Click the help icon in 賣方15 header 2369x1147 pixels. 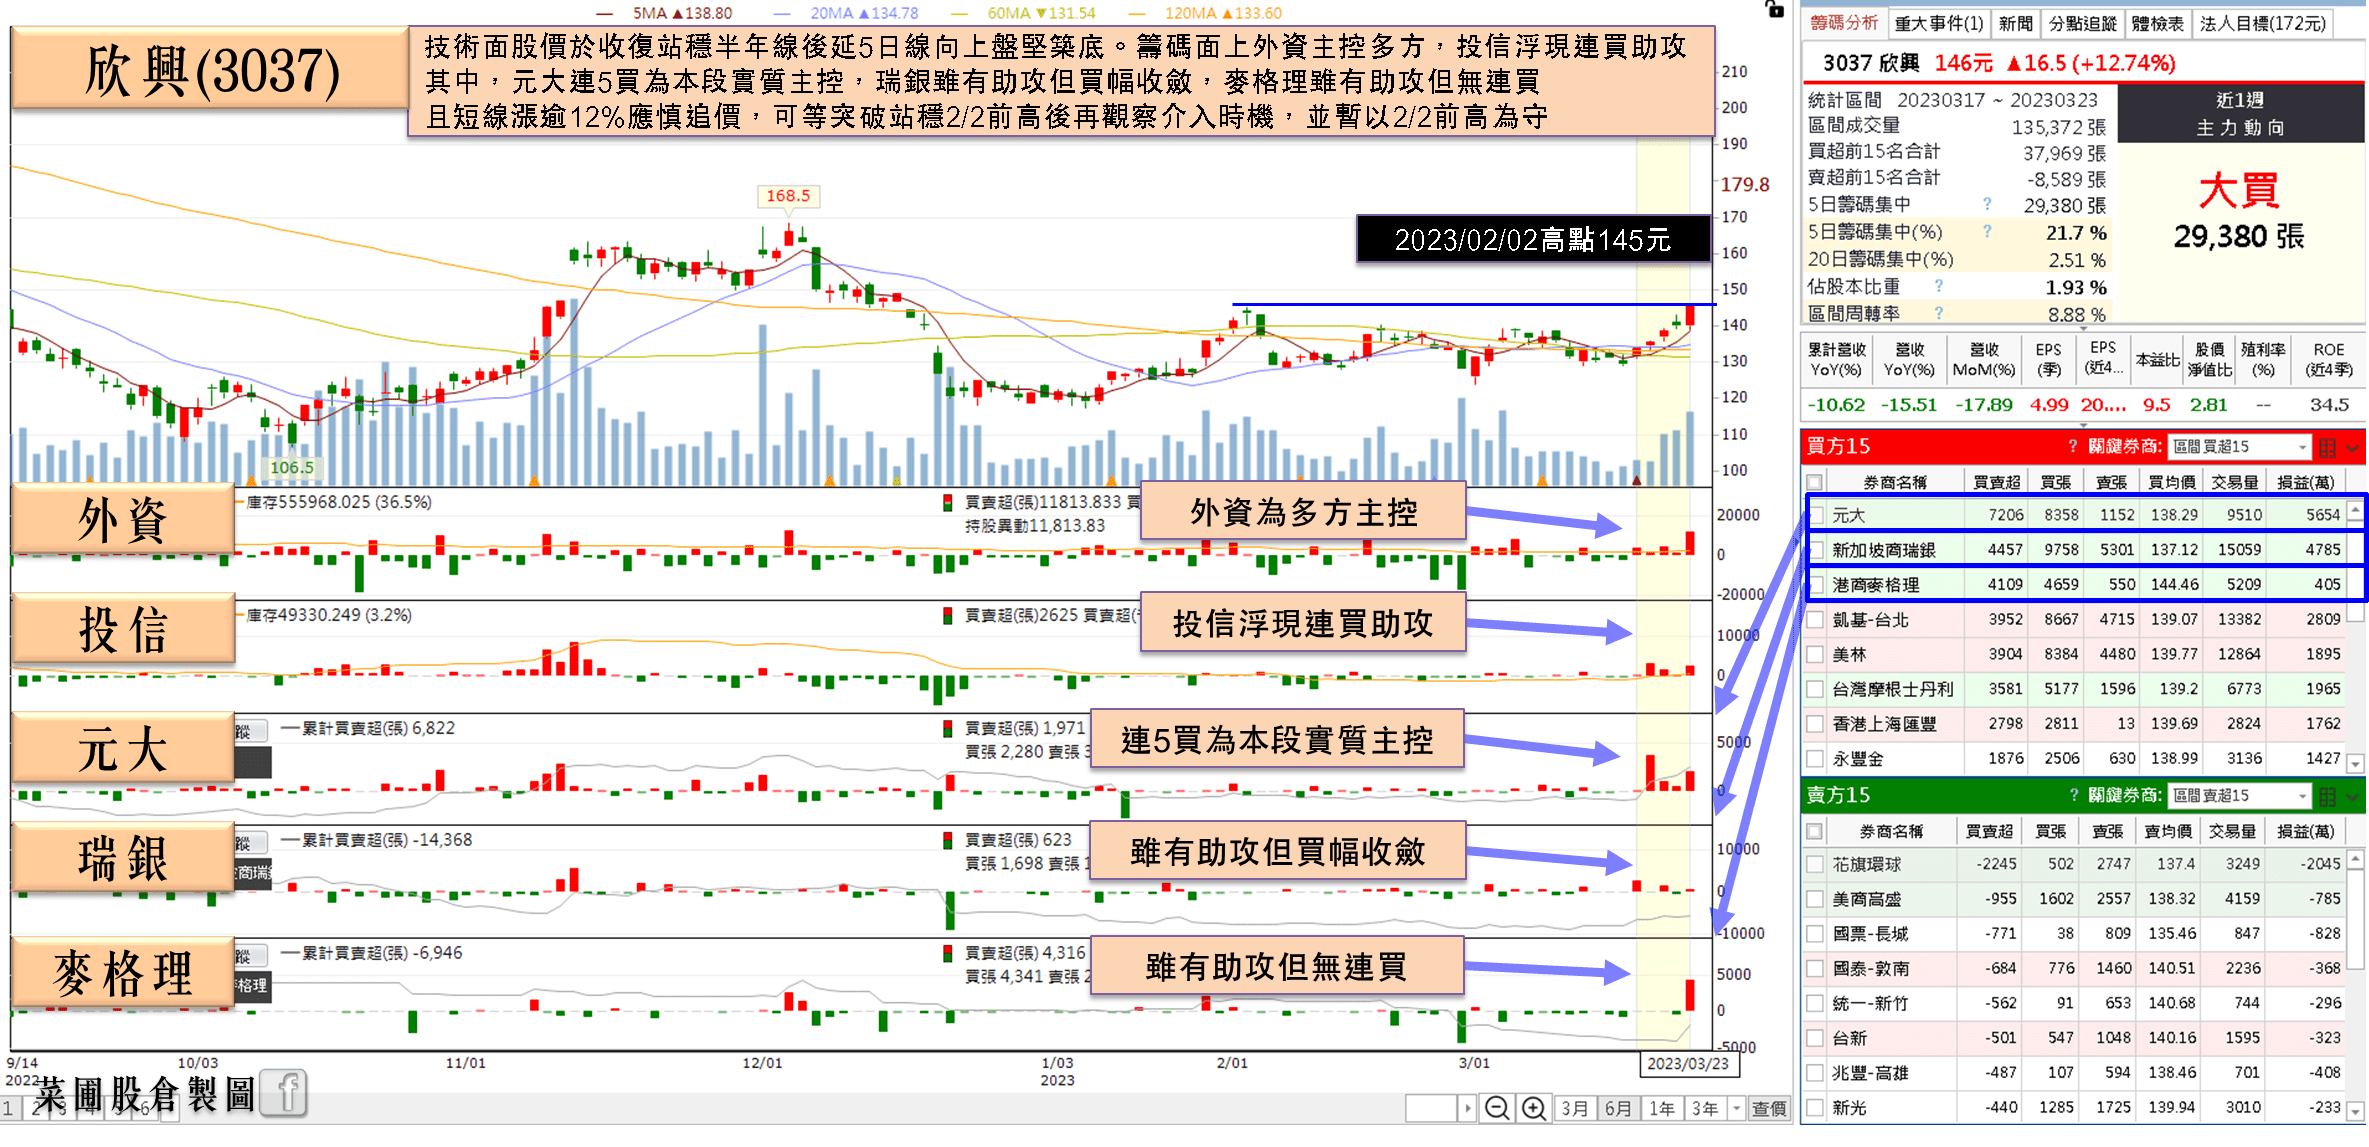click(x=2073, y=795)
